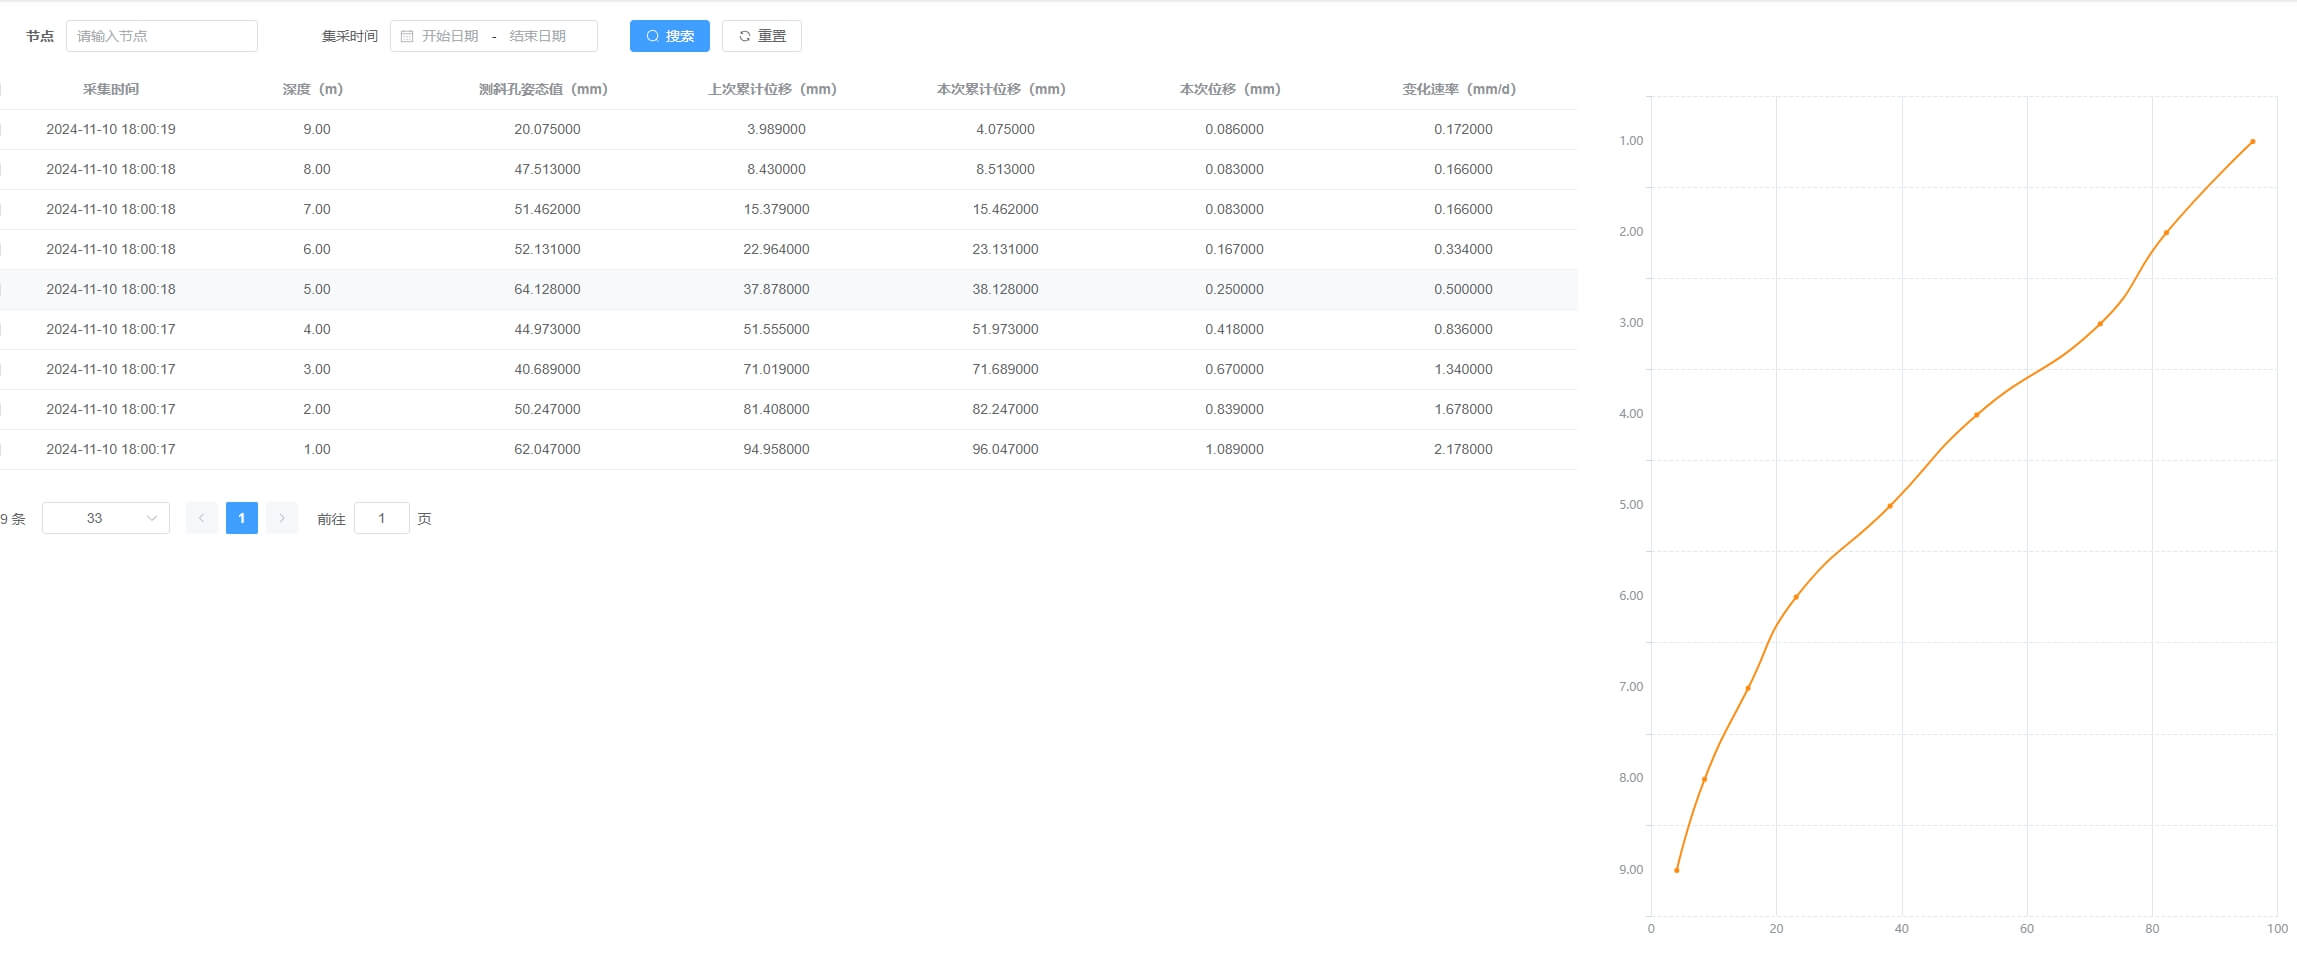2297x970 pixels.
Task: Click chart data point at depth 1.00
Action: (x=2252, y=142)
